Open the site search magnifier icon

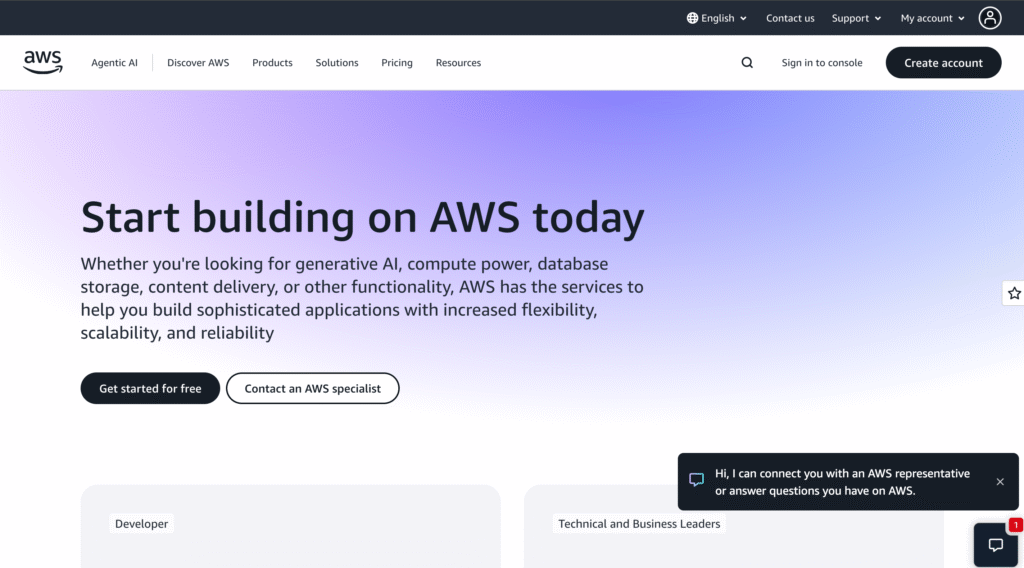pos(747,63)
